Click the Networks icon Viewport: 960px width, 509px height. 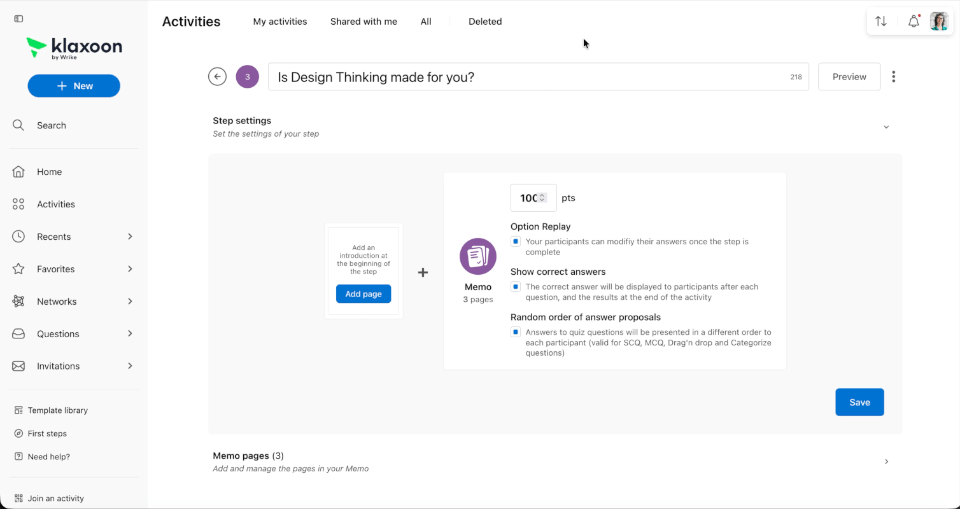click(18, 301)
